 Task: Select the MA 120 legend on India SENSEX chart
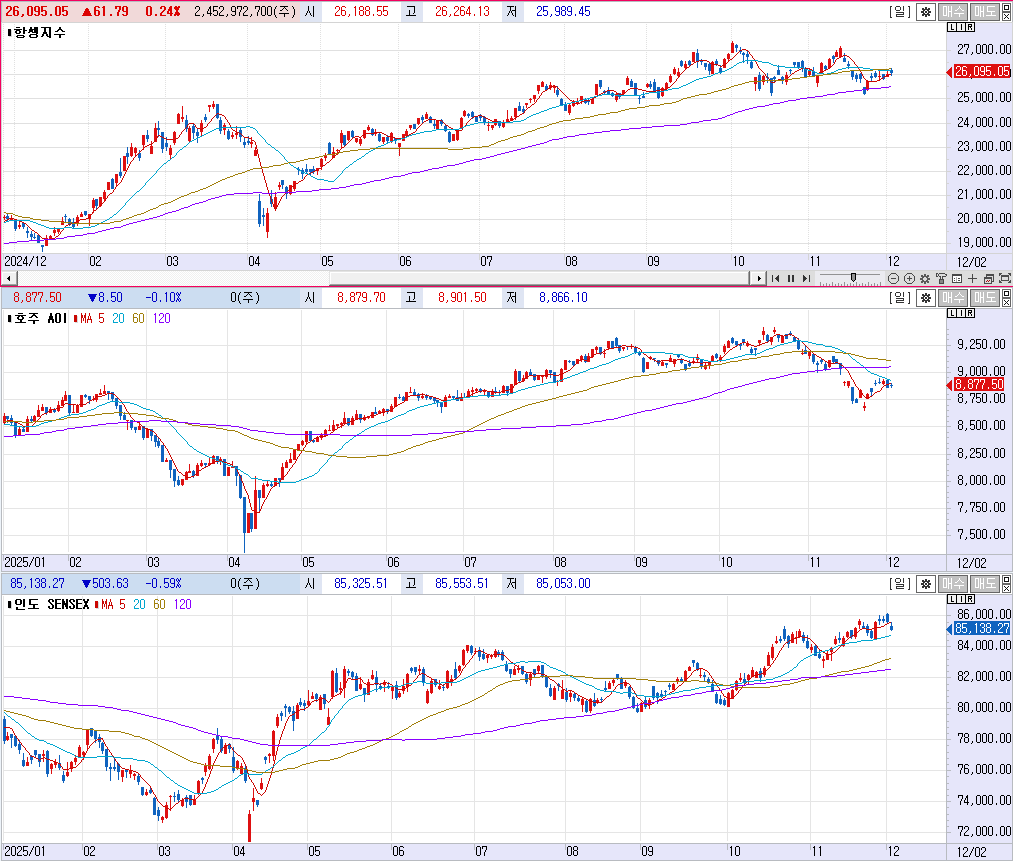point(183,605)
